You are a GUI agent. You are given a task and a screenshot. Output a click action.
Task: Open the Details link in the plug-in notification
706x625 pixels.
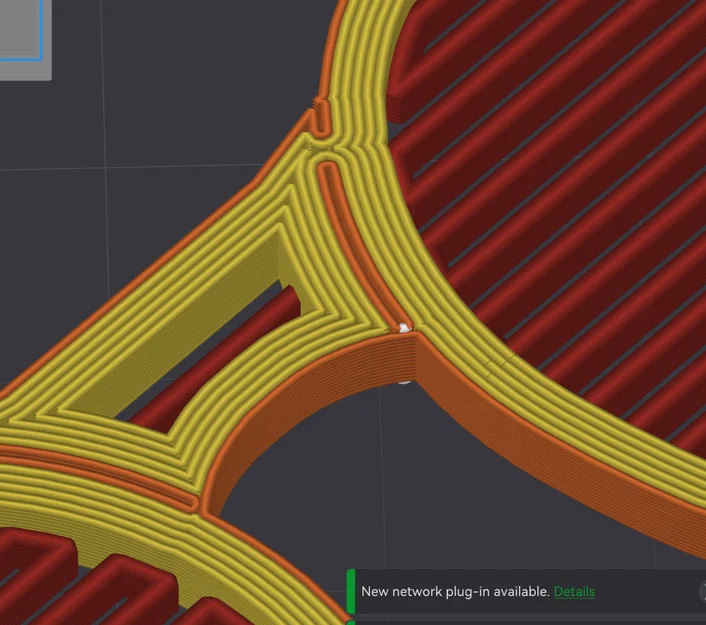pos(574,591)
